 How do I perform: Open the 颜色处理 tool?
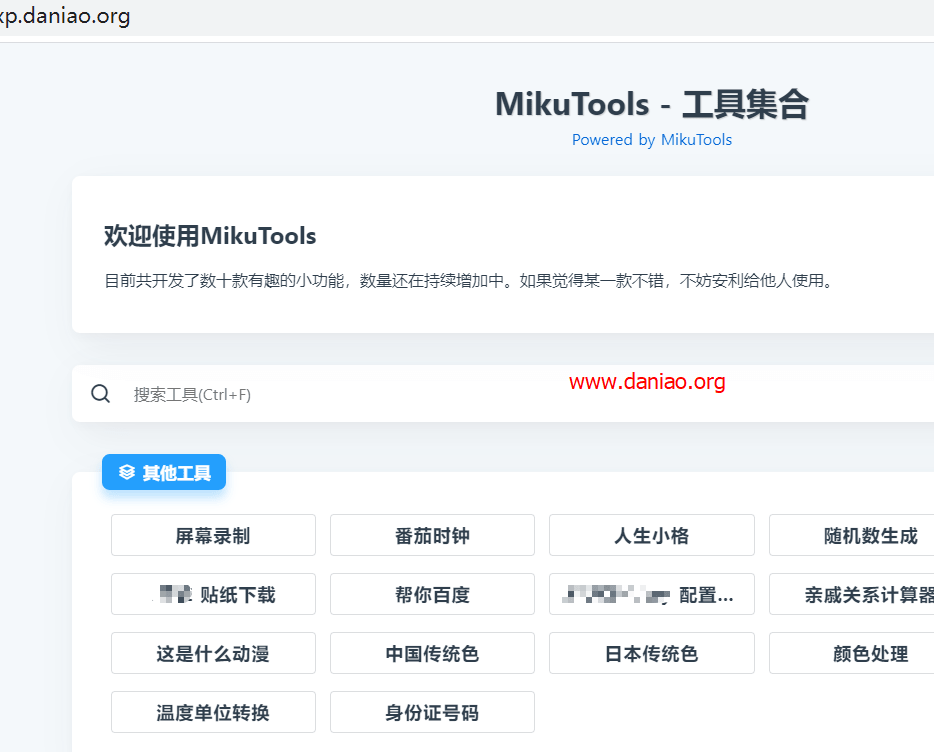click(x=852, y=653)
